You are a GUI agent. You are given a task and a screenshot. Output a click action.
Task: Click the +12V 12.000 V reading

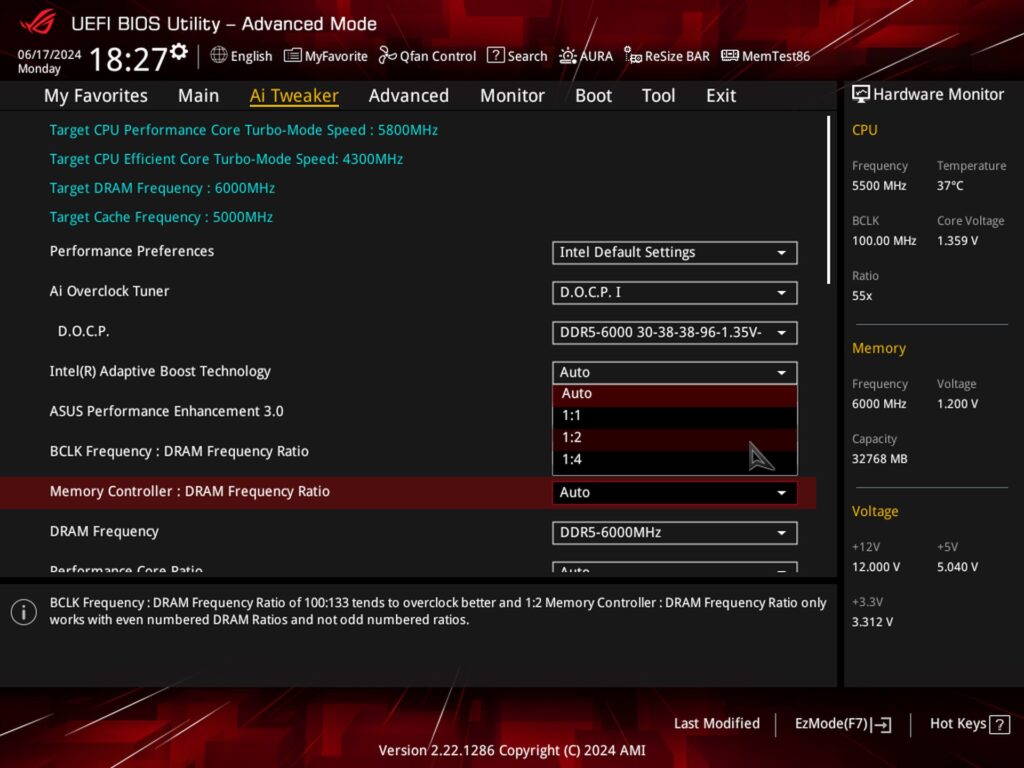click(x=876, y=568)
